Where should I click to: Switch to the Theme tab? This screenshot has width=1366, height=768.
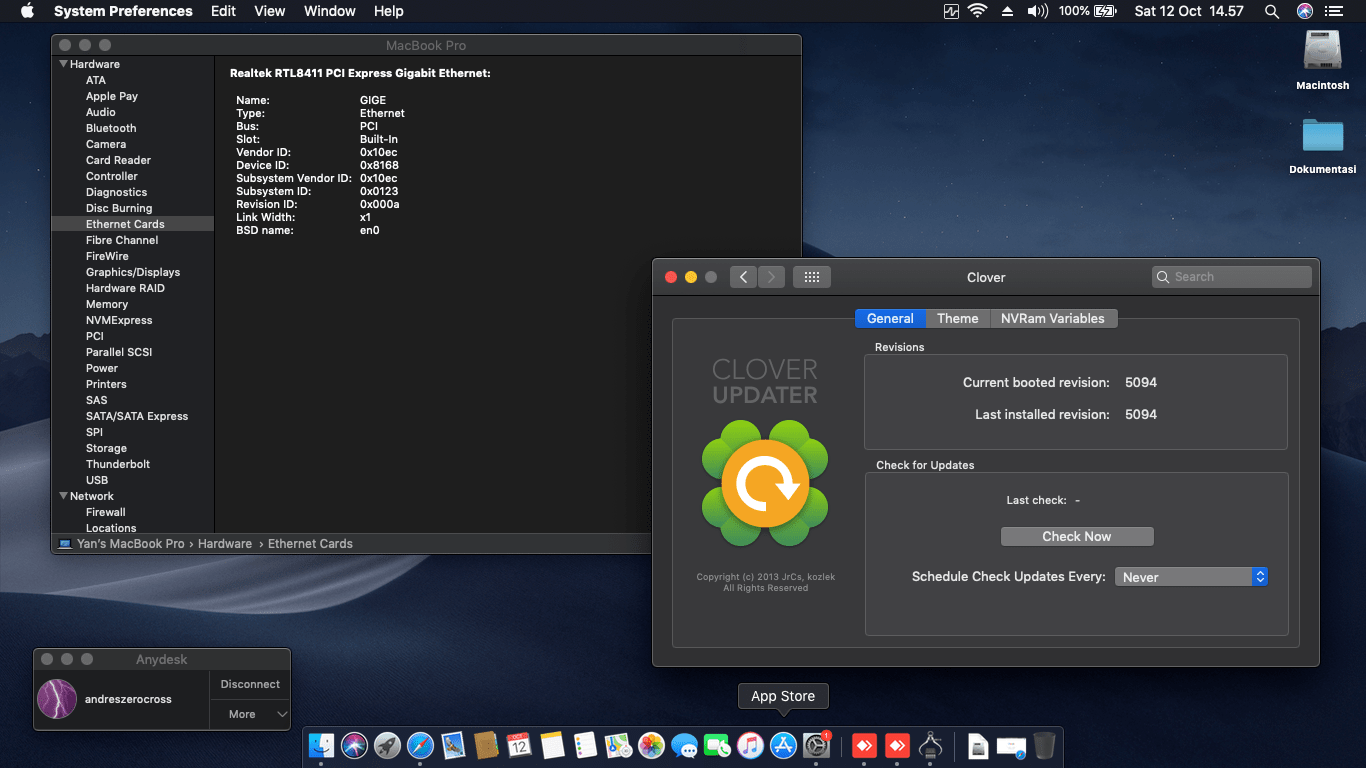(957, 318)
